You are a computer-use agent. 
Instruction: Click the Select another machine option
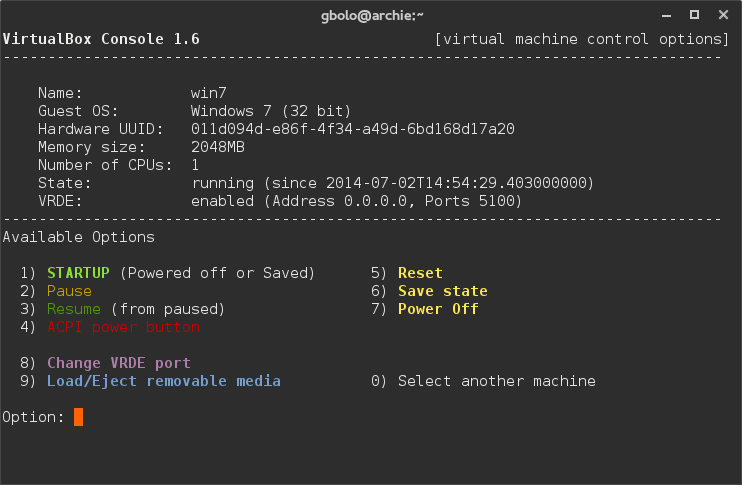pyautogui.click(x=497, y=381)
